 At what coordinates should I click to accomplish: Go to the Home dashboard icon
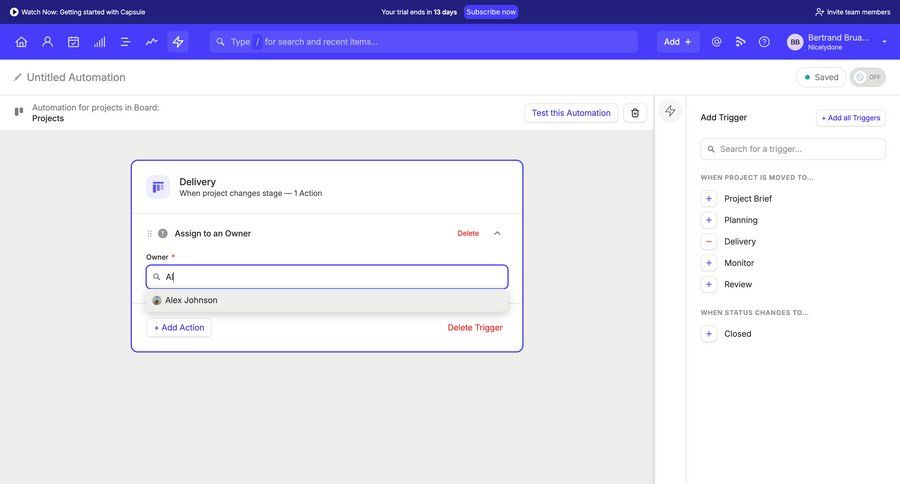(x=21, y=42)
